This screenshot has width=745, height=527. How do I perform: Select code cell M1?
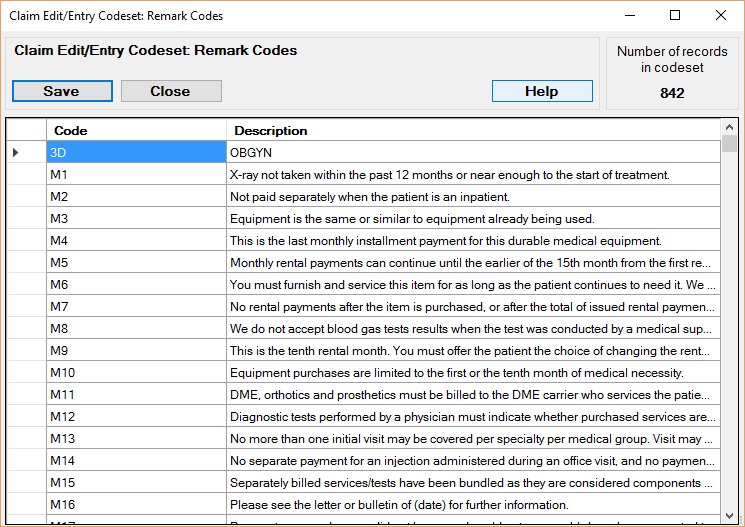(x=136, y=175)
